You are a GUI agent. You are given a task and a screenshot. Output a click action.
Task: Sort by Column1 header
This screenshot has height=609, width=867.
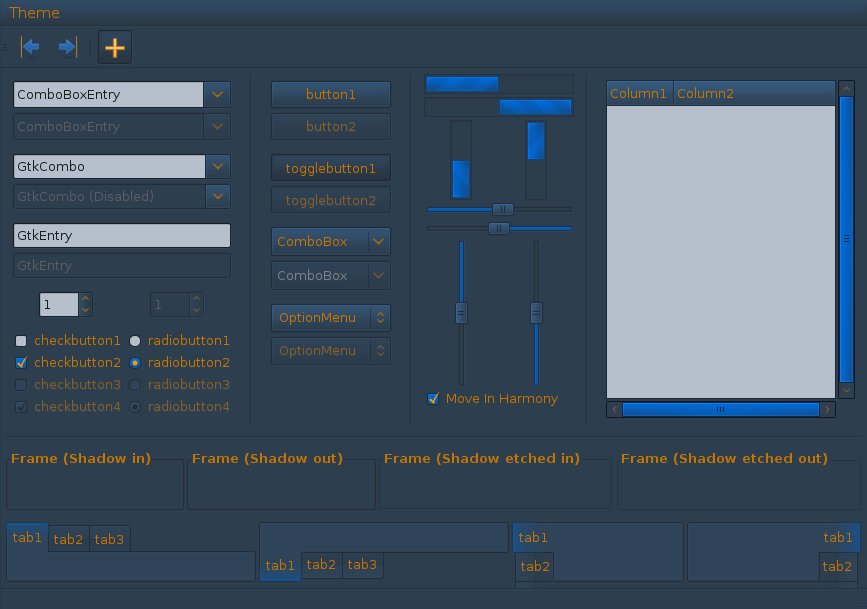coord(640,93)
